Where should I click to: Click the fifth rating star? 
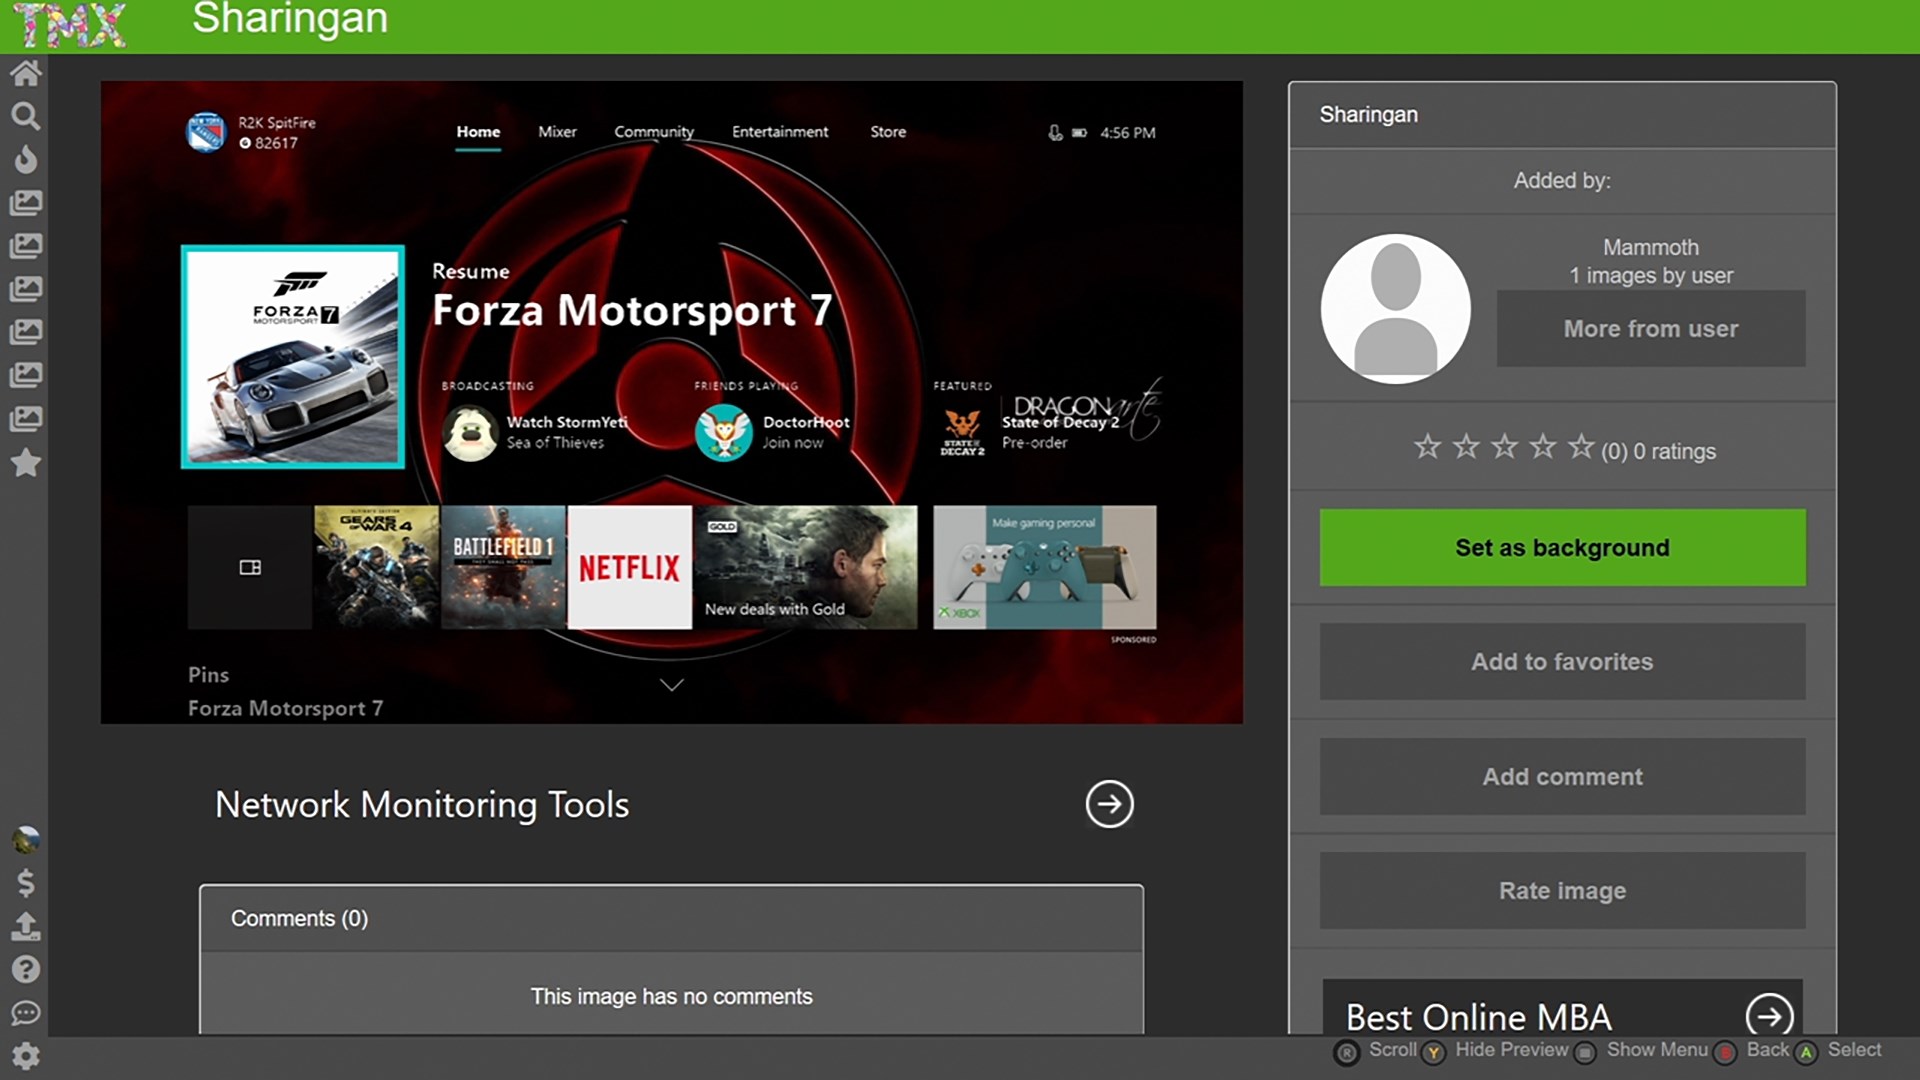pos(1580,447)
